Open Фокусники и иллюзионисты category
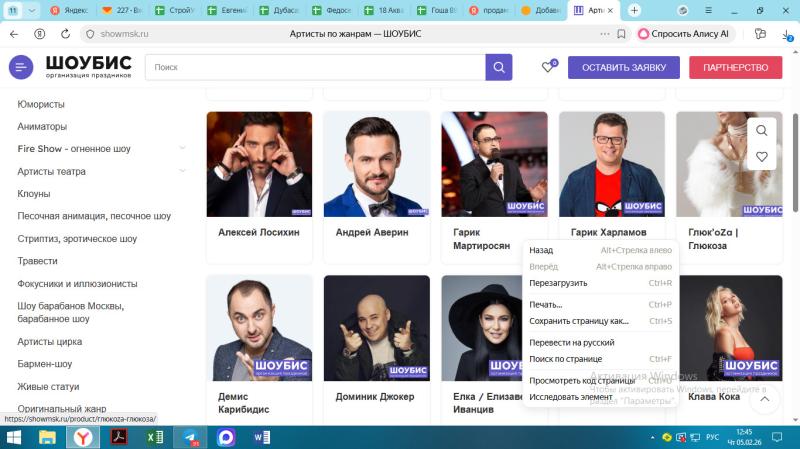The image size is (800, 449). [77, 284]
